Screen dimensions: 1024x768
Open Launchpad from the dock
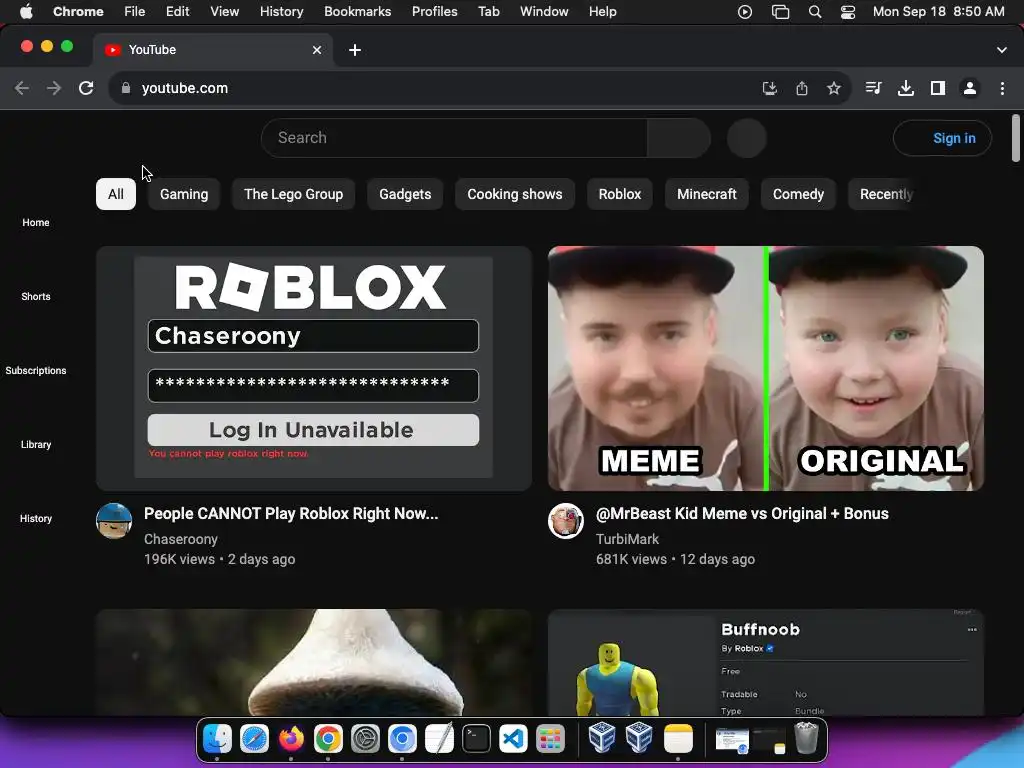coord(550,739)
